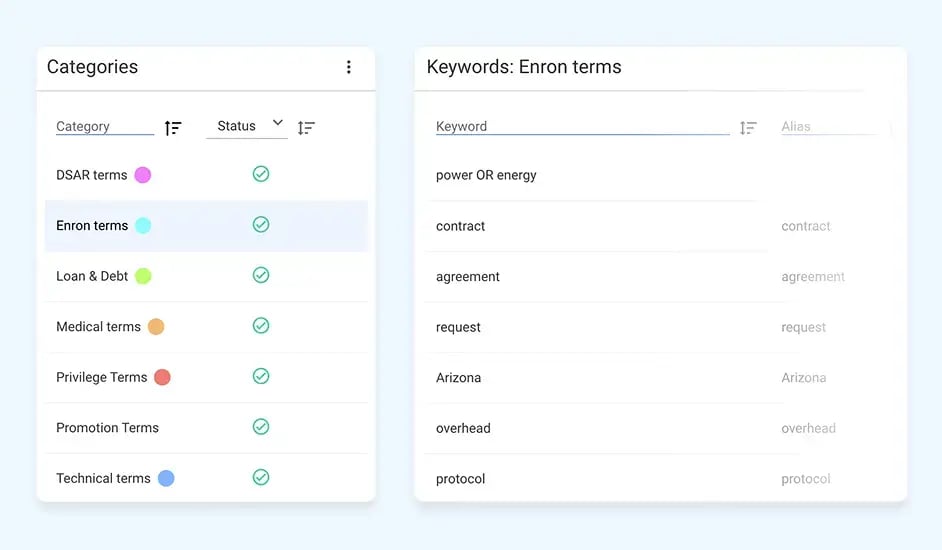Open the 'power OR energy' keyword
Screen dimensions: 942x550
(x=486, y=175)
